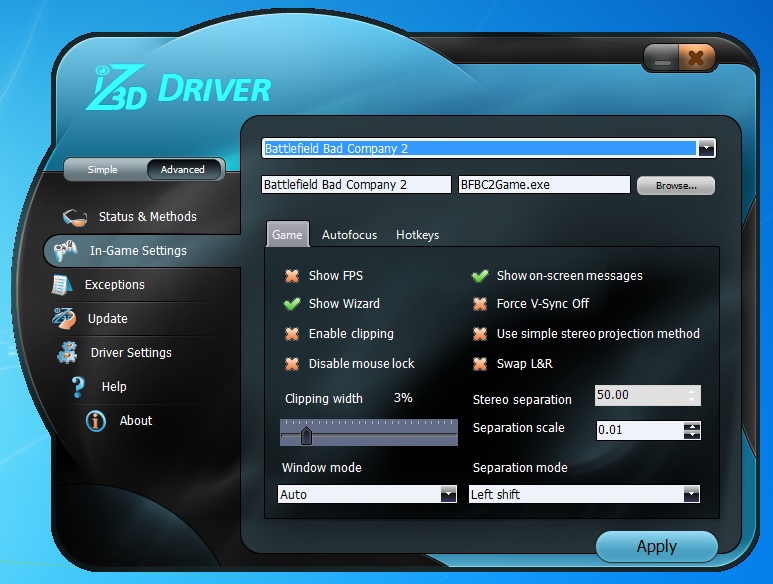Switch to the Hotkeys tab
The width and height of the screenshot is (773, 584).
pyautogui.click(x=418, y=235)
